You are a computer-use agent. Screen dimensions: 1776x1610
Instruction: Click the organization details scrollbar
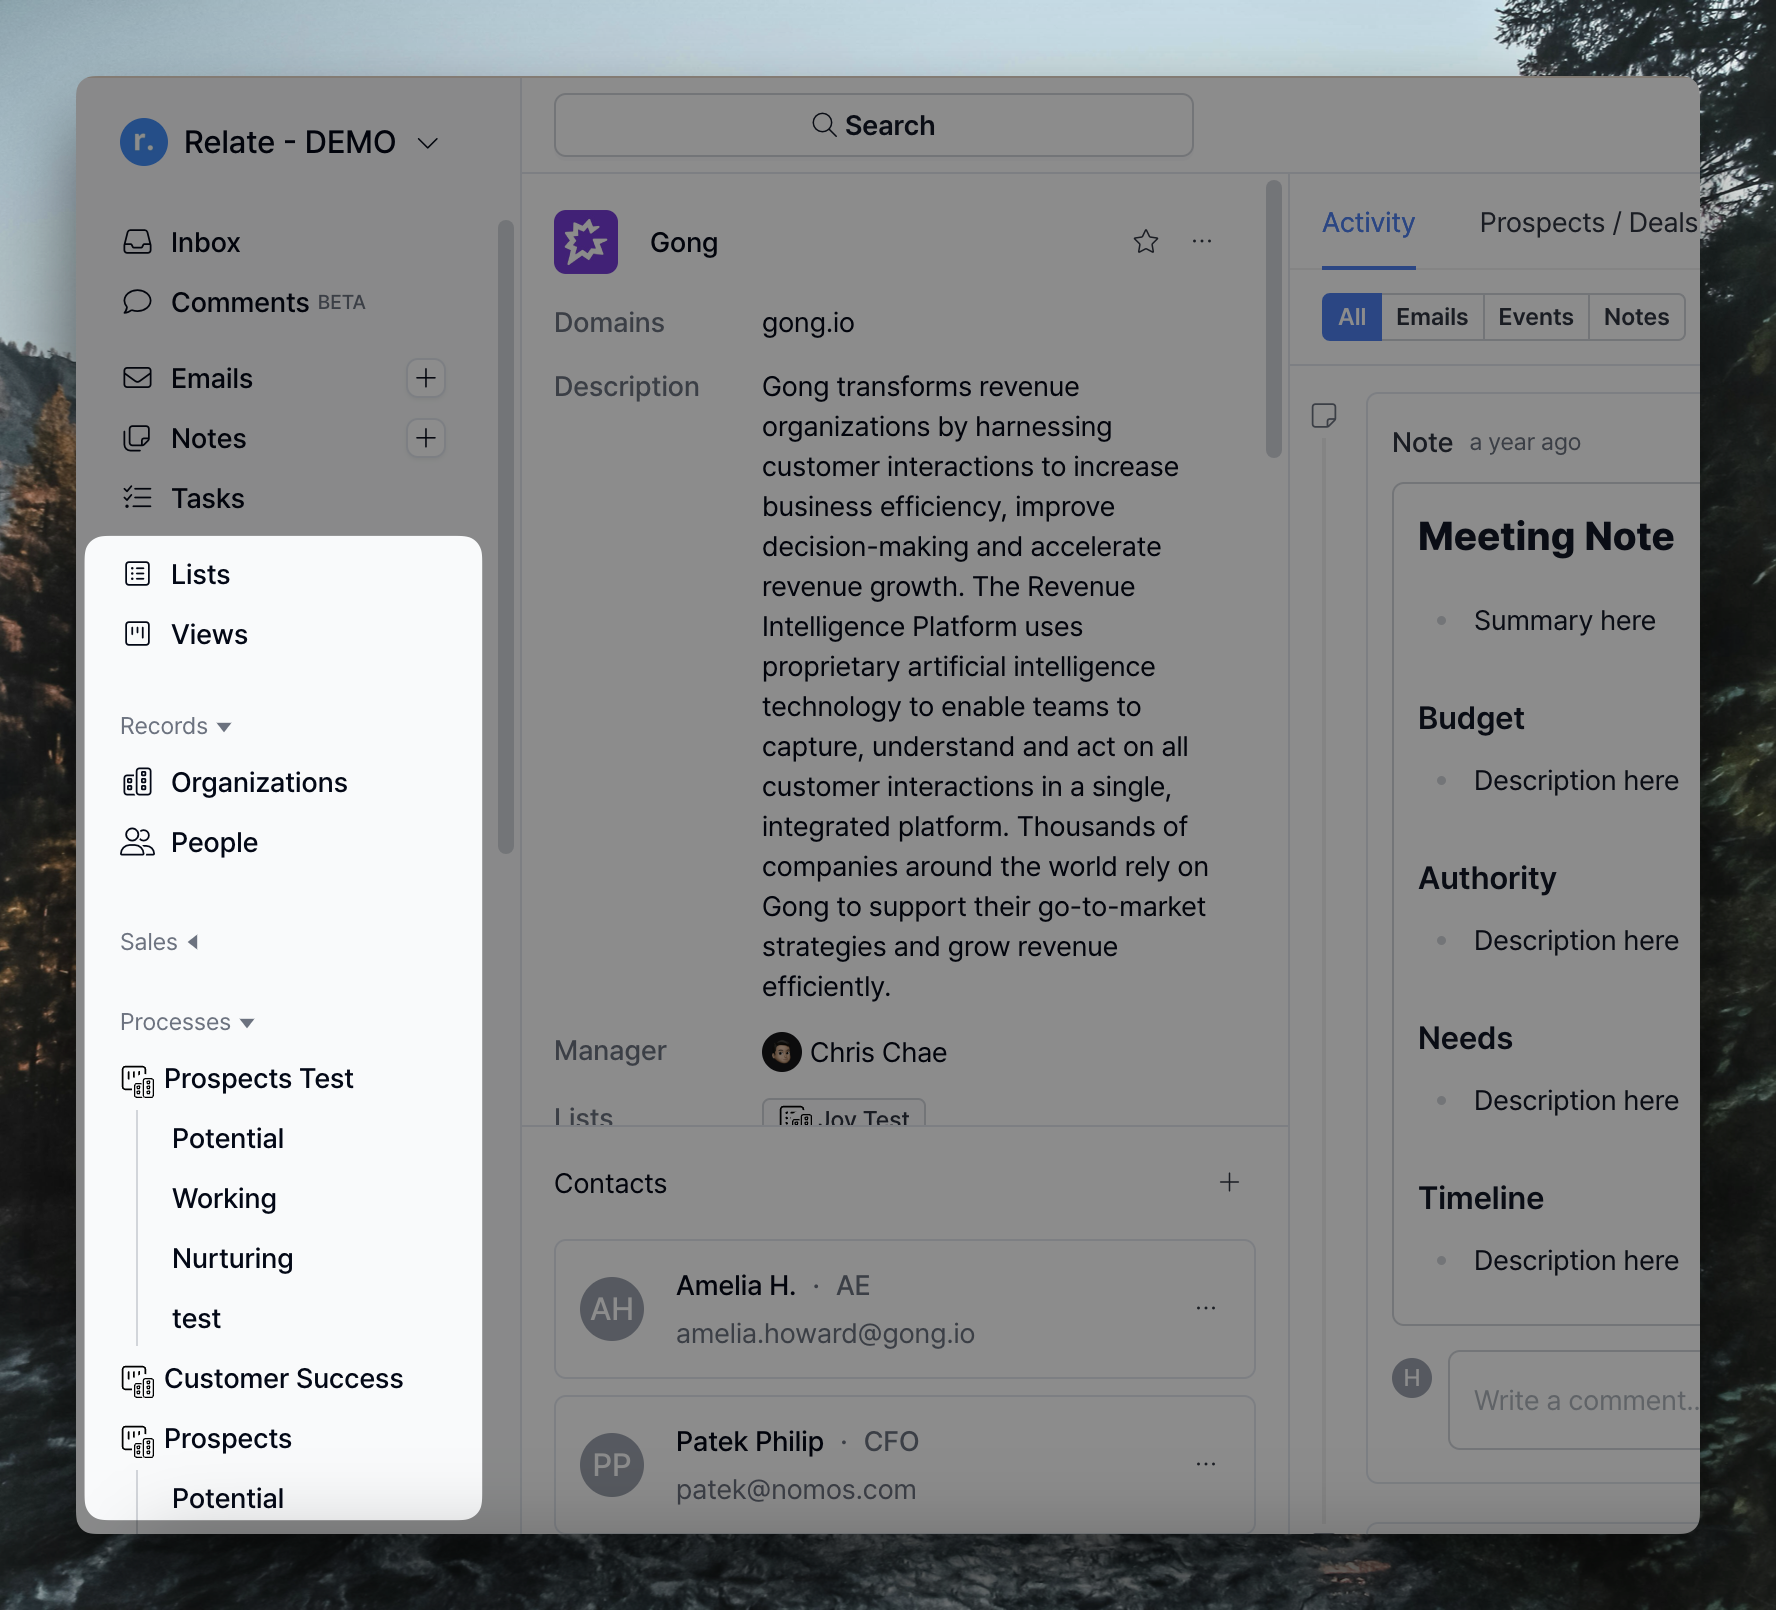click(1274, 318)
